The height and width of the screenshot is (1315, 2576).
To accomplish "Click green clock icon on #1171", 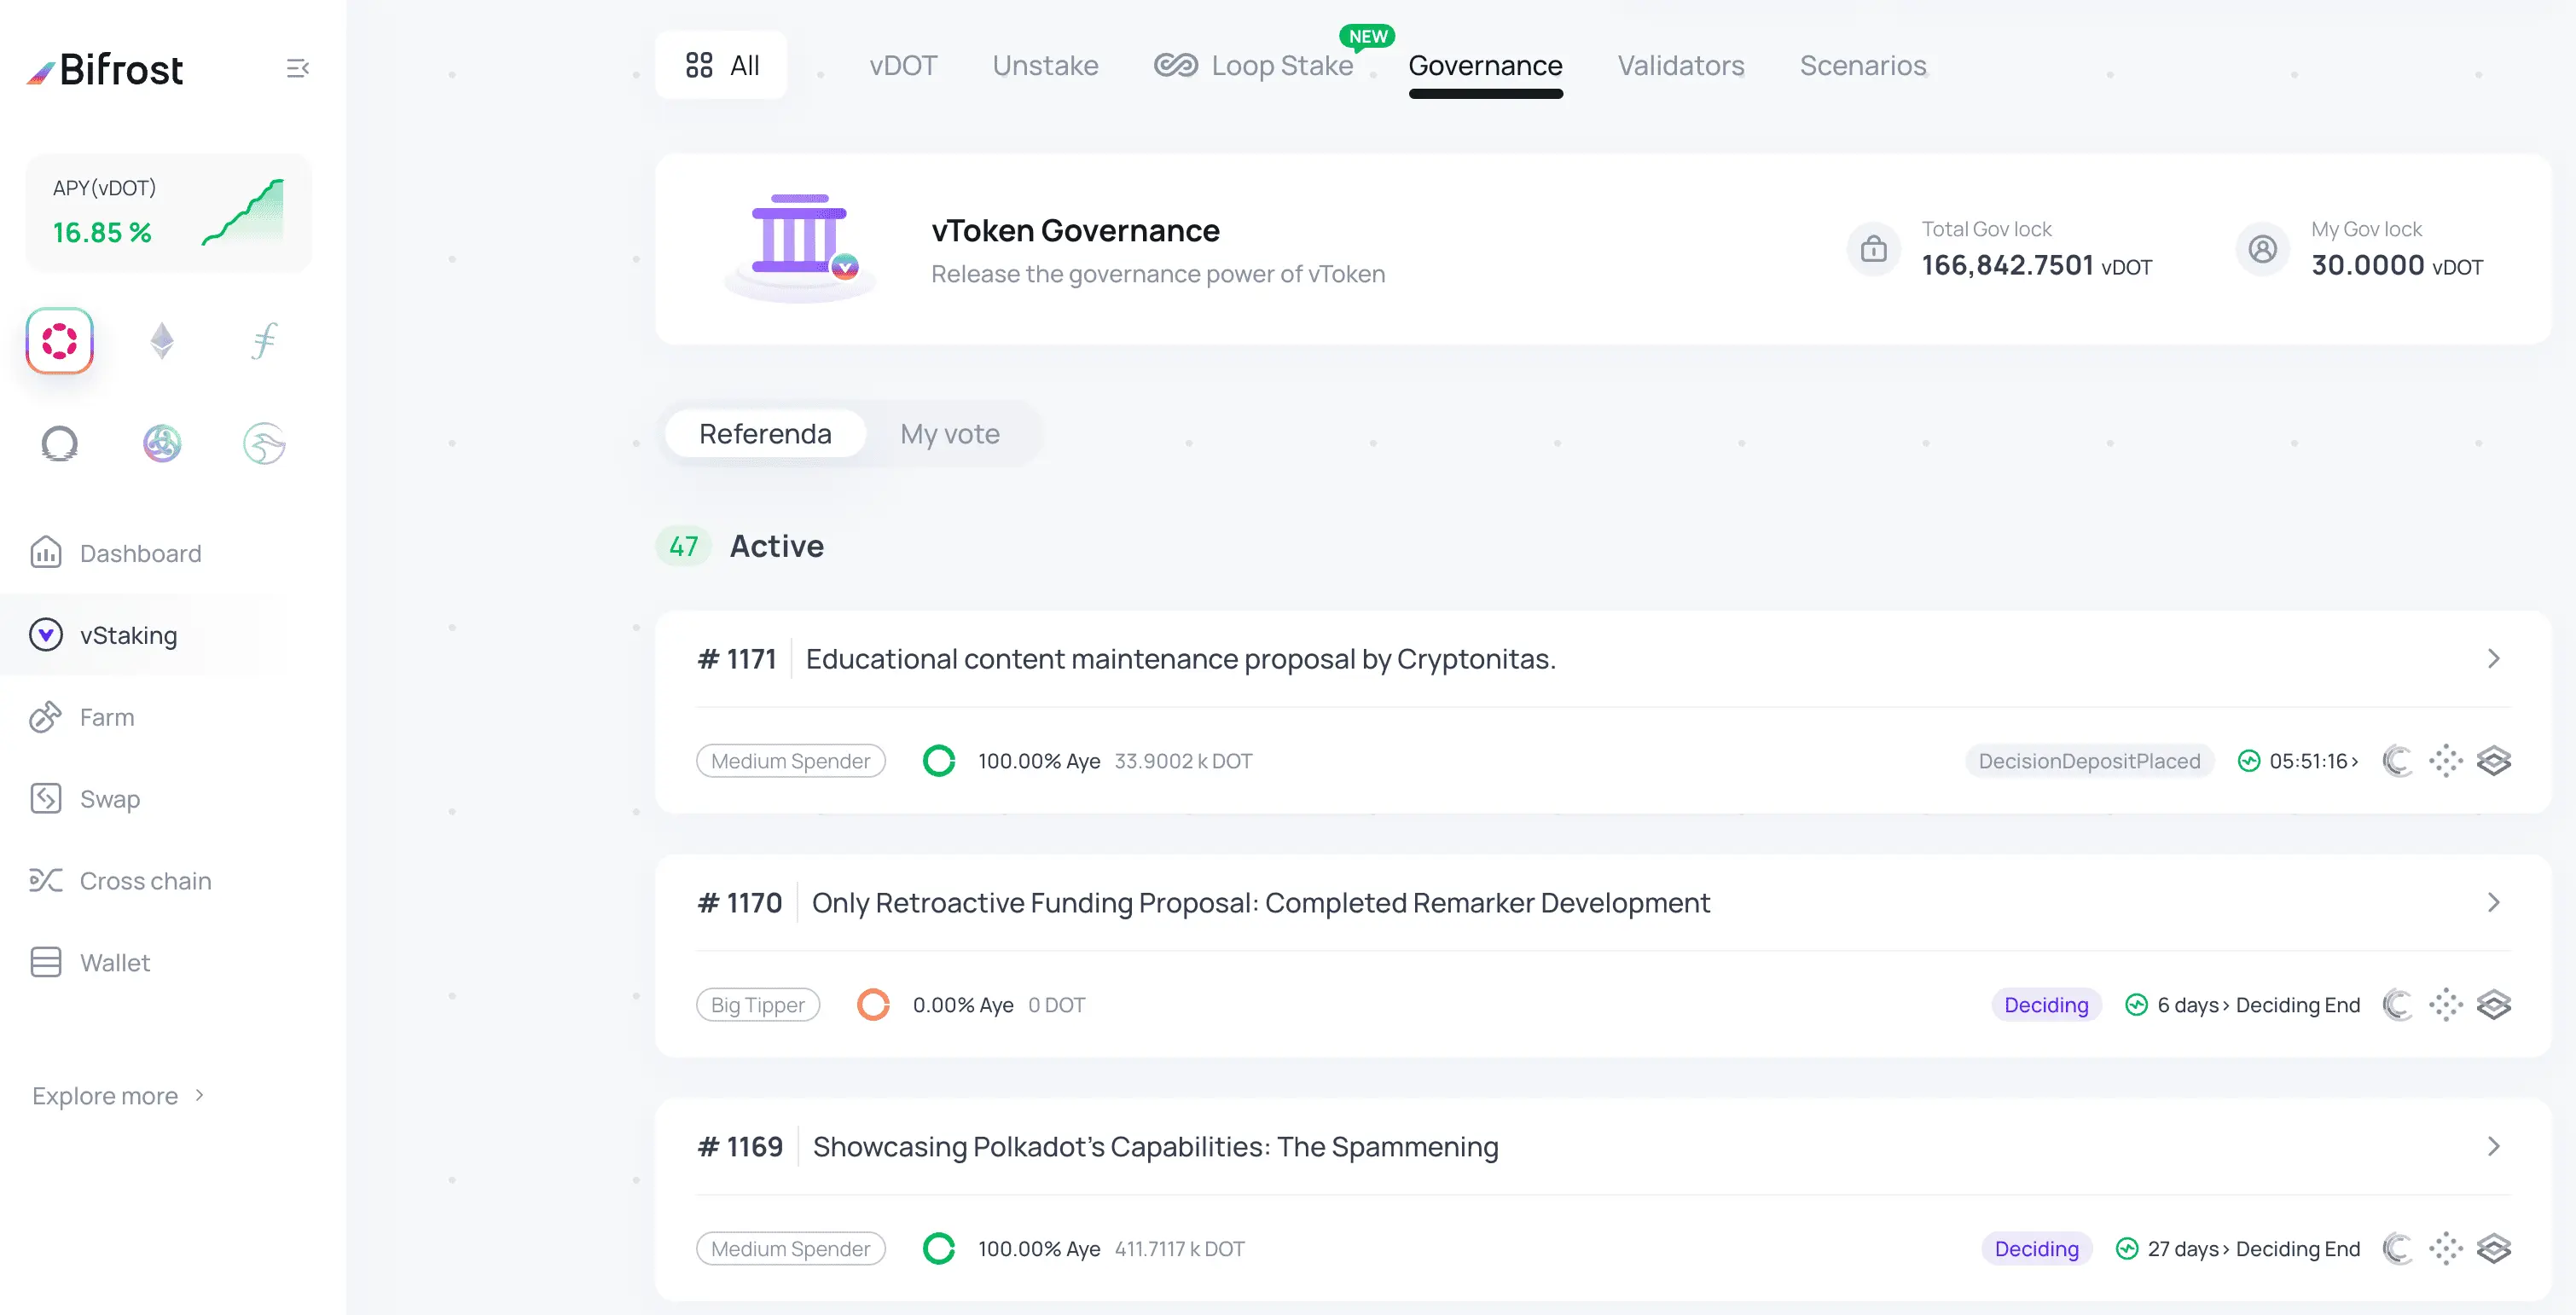I will 2249,761.
